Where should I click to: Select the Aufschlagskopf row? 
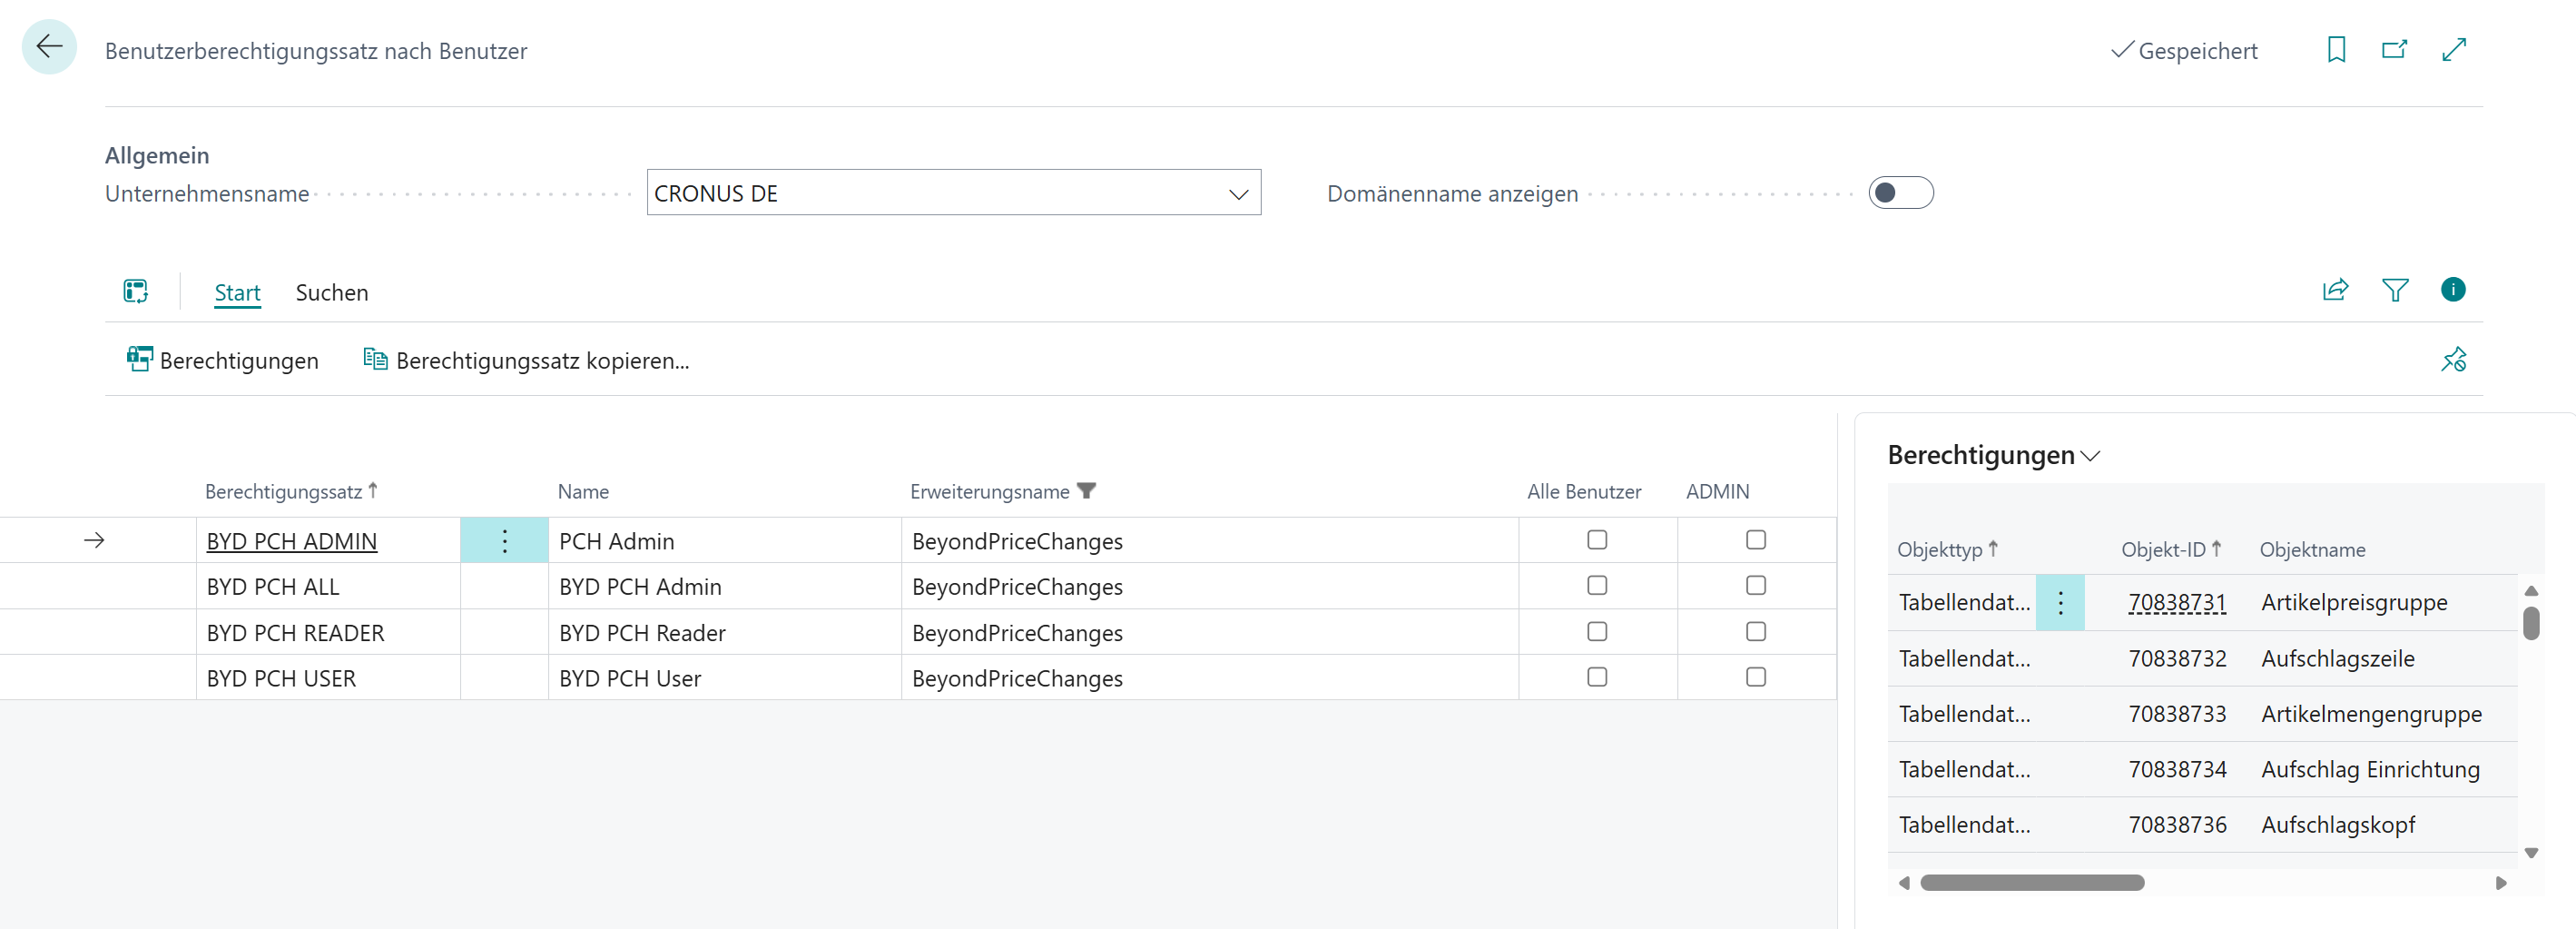(2202, 825)
